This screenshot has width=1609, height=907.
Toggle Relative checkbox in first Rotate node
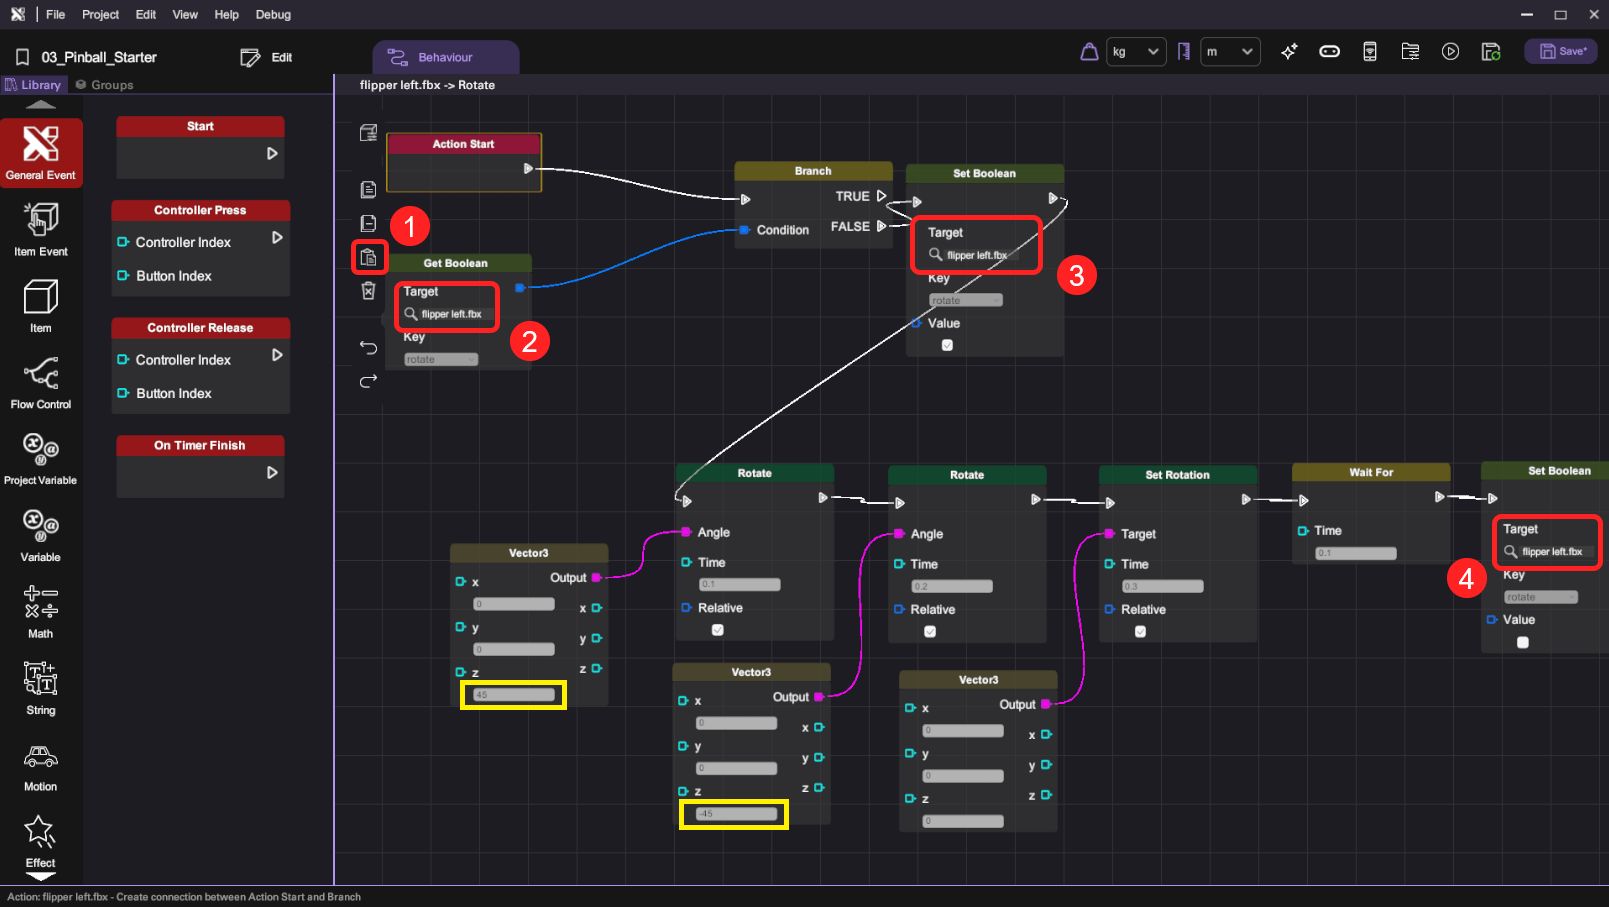pos(717,630)
